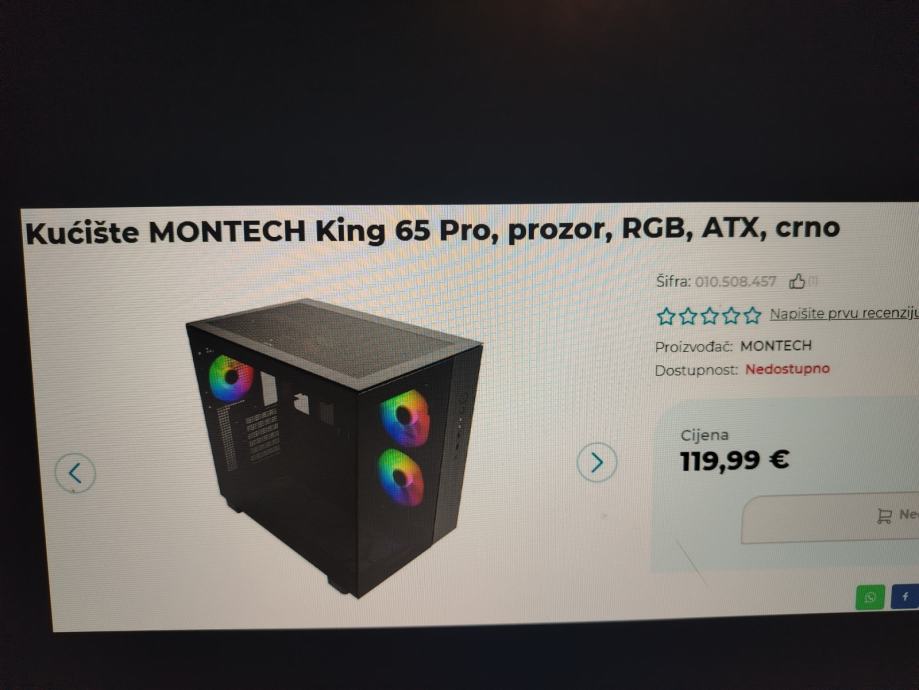Image resolution: width=919 pixels, height=690 pixels.
Task: Click the thumbs-up like icon
Action: [797, 281]
